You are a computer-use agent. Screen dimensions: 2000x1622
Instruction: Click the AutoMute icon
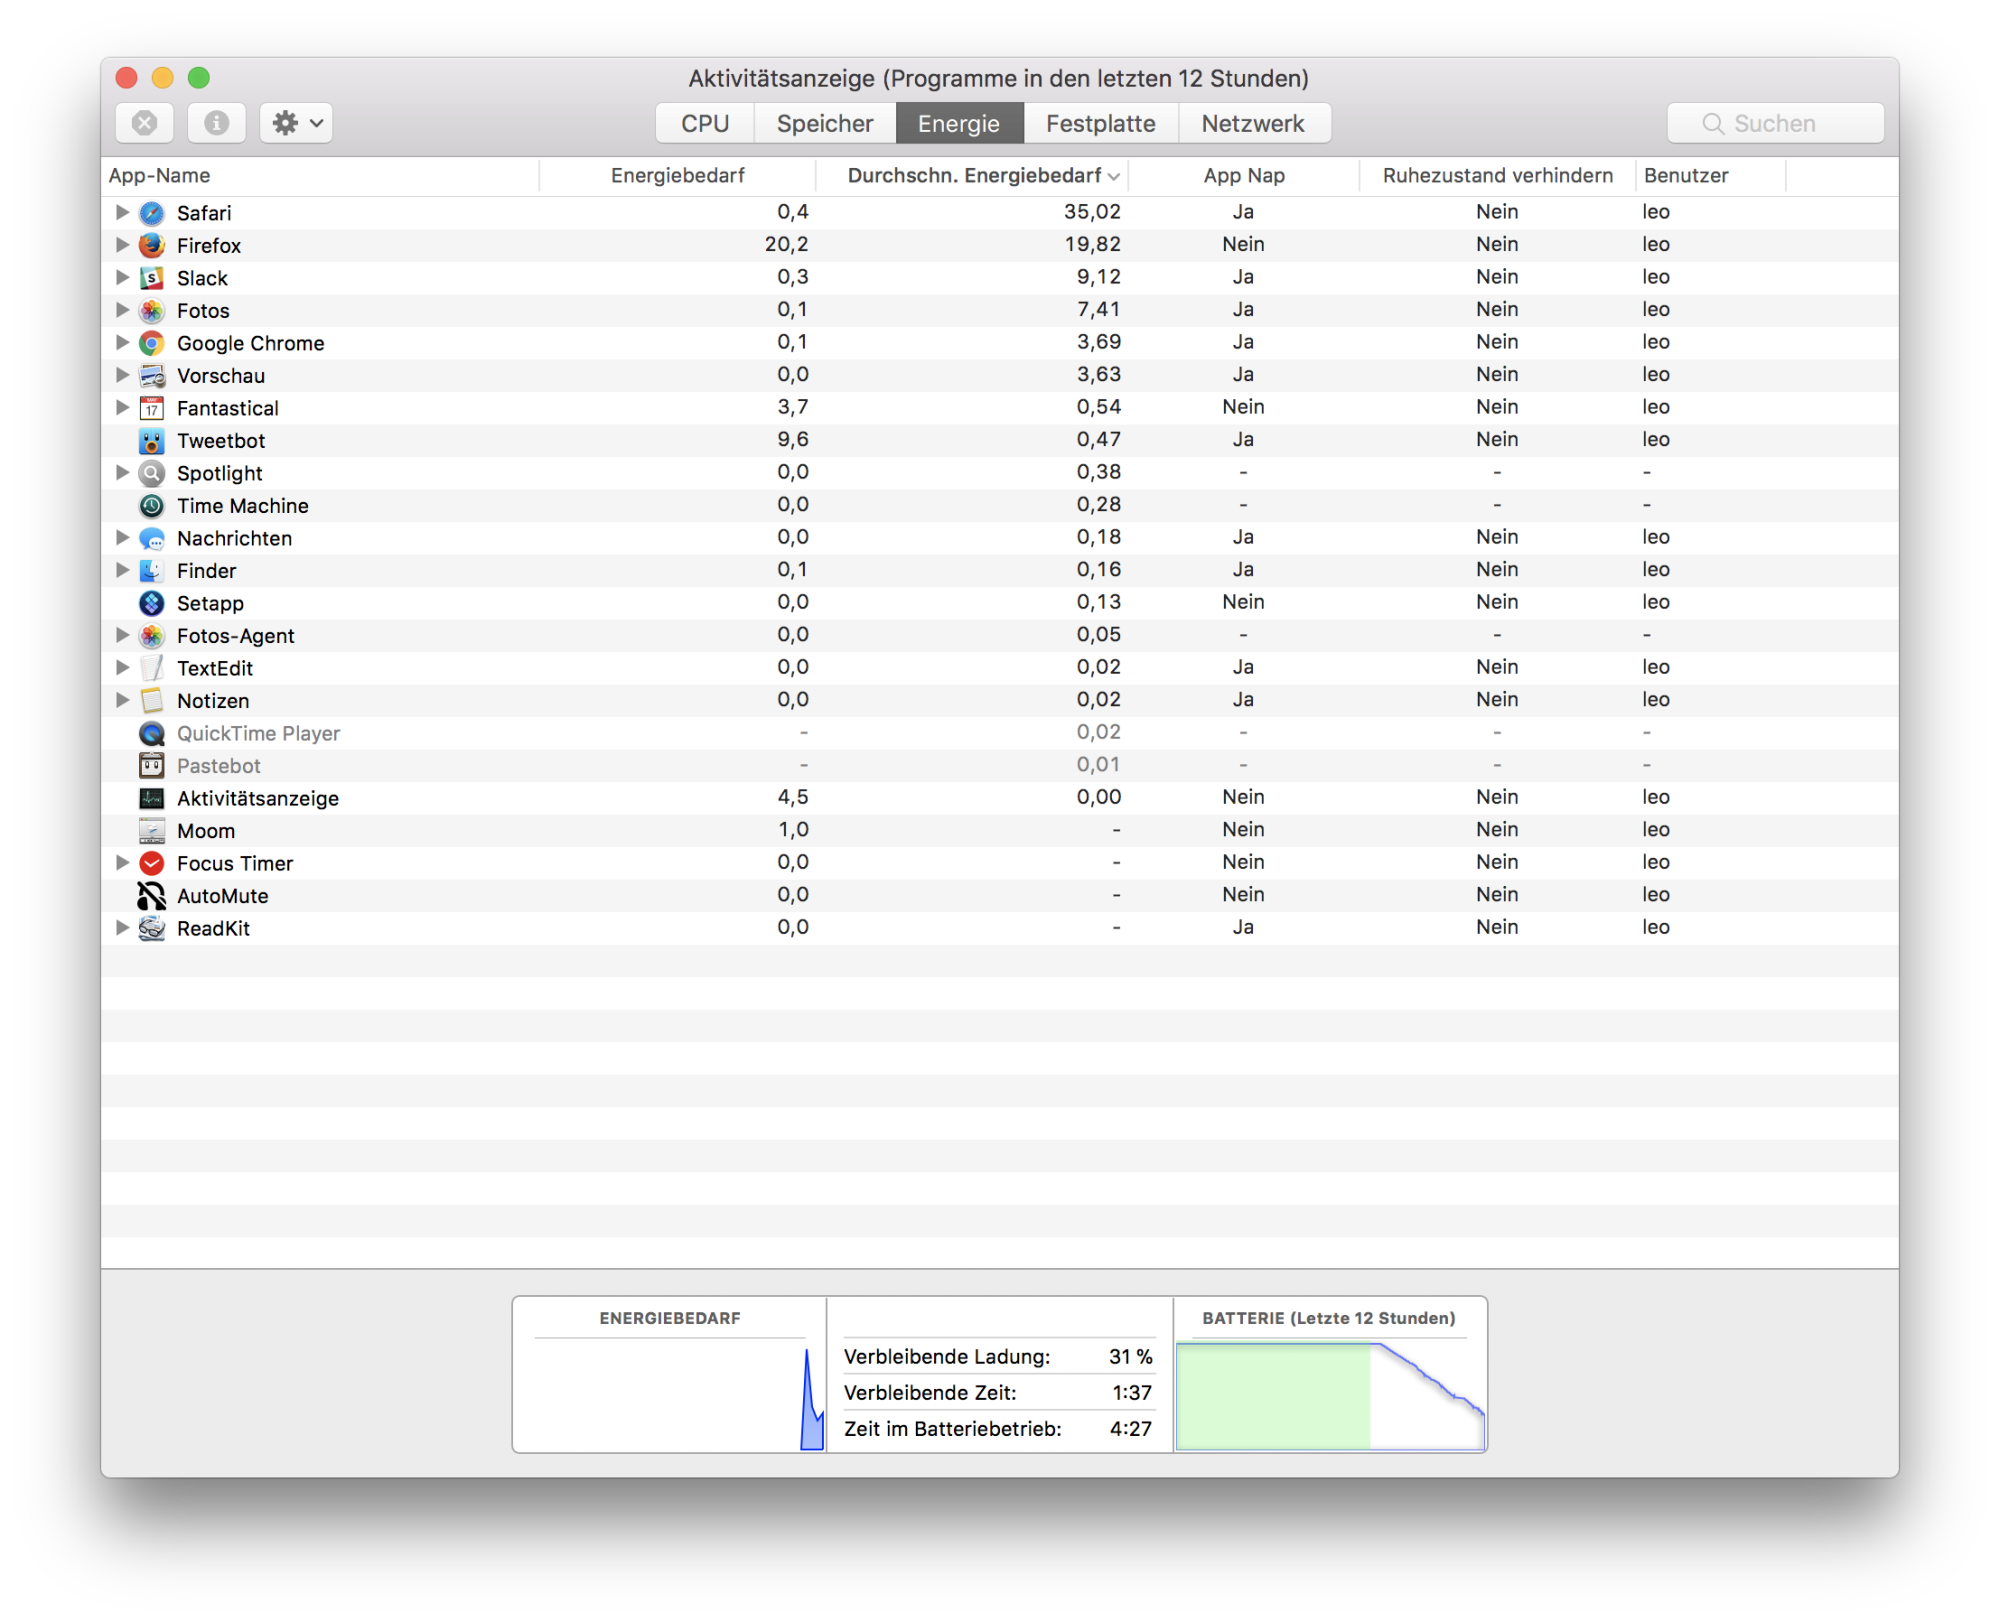(x=152, y=896)
